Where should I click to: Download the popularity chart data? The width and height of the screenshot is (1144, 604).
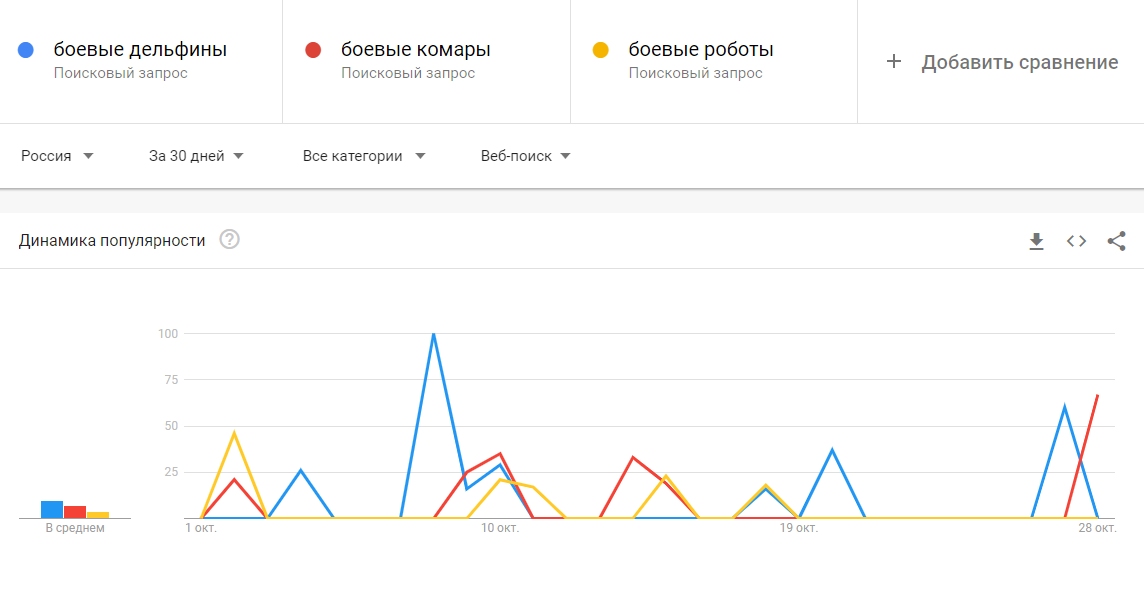click(x=1037, y=241)
